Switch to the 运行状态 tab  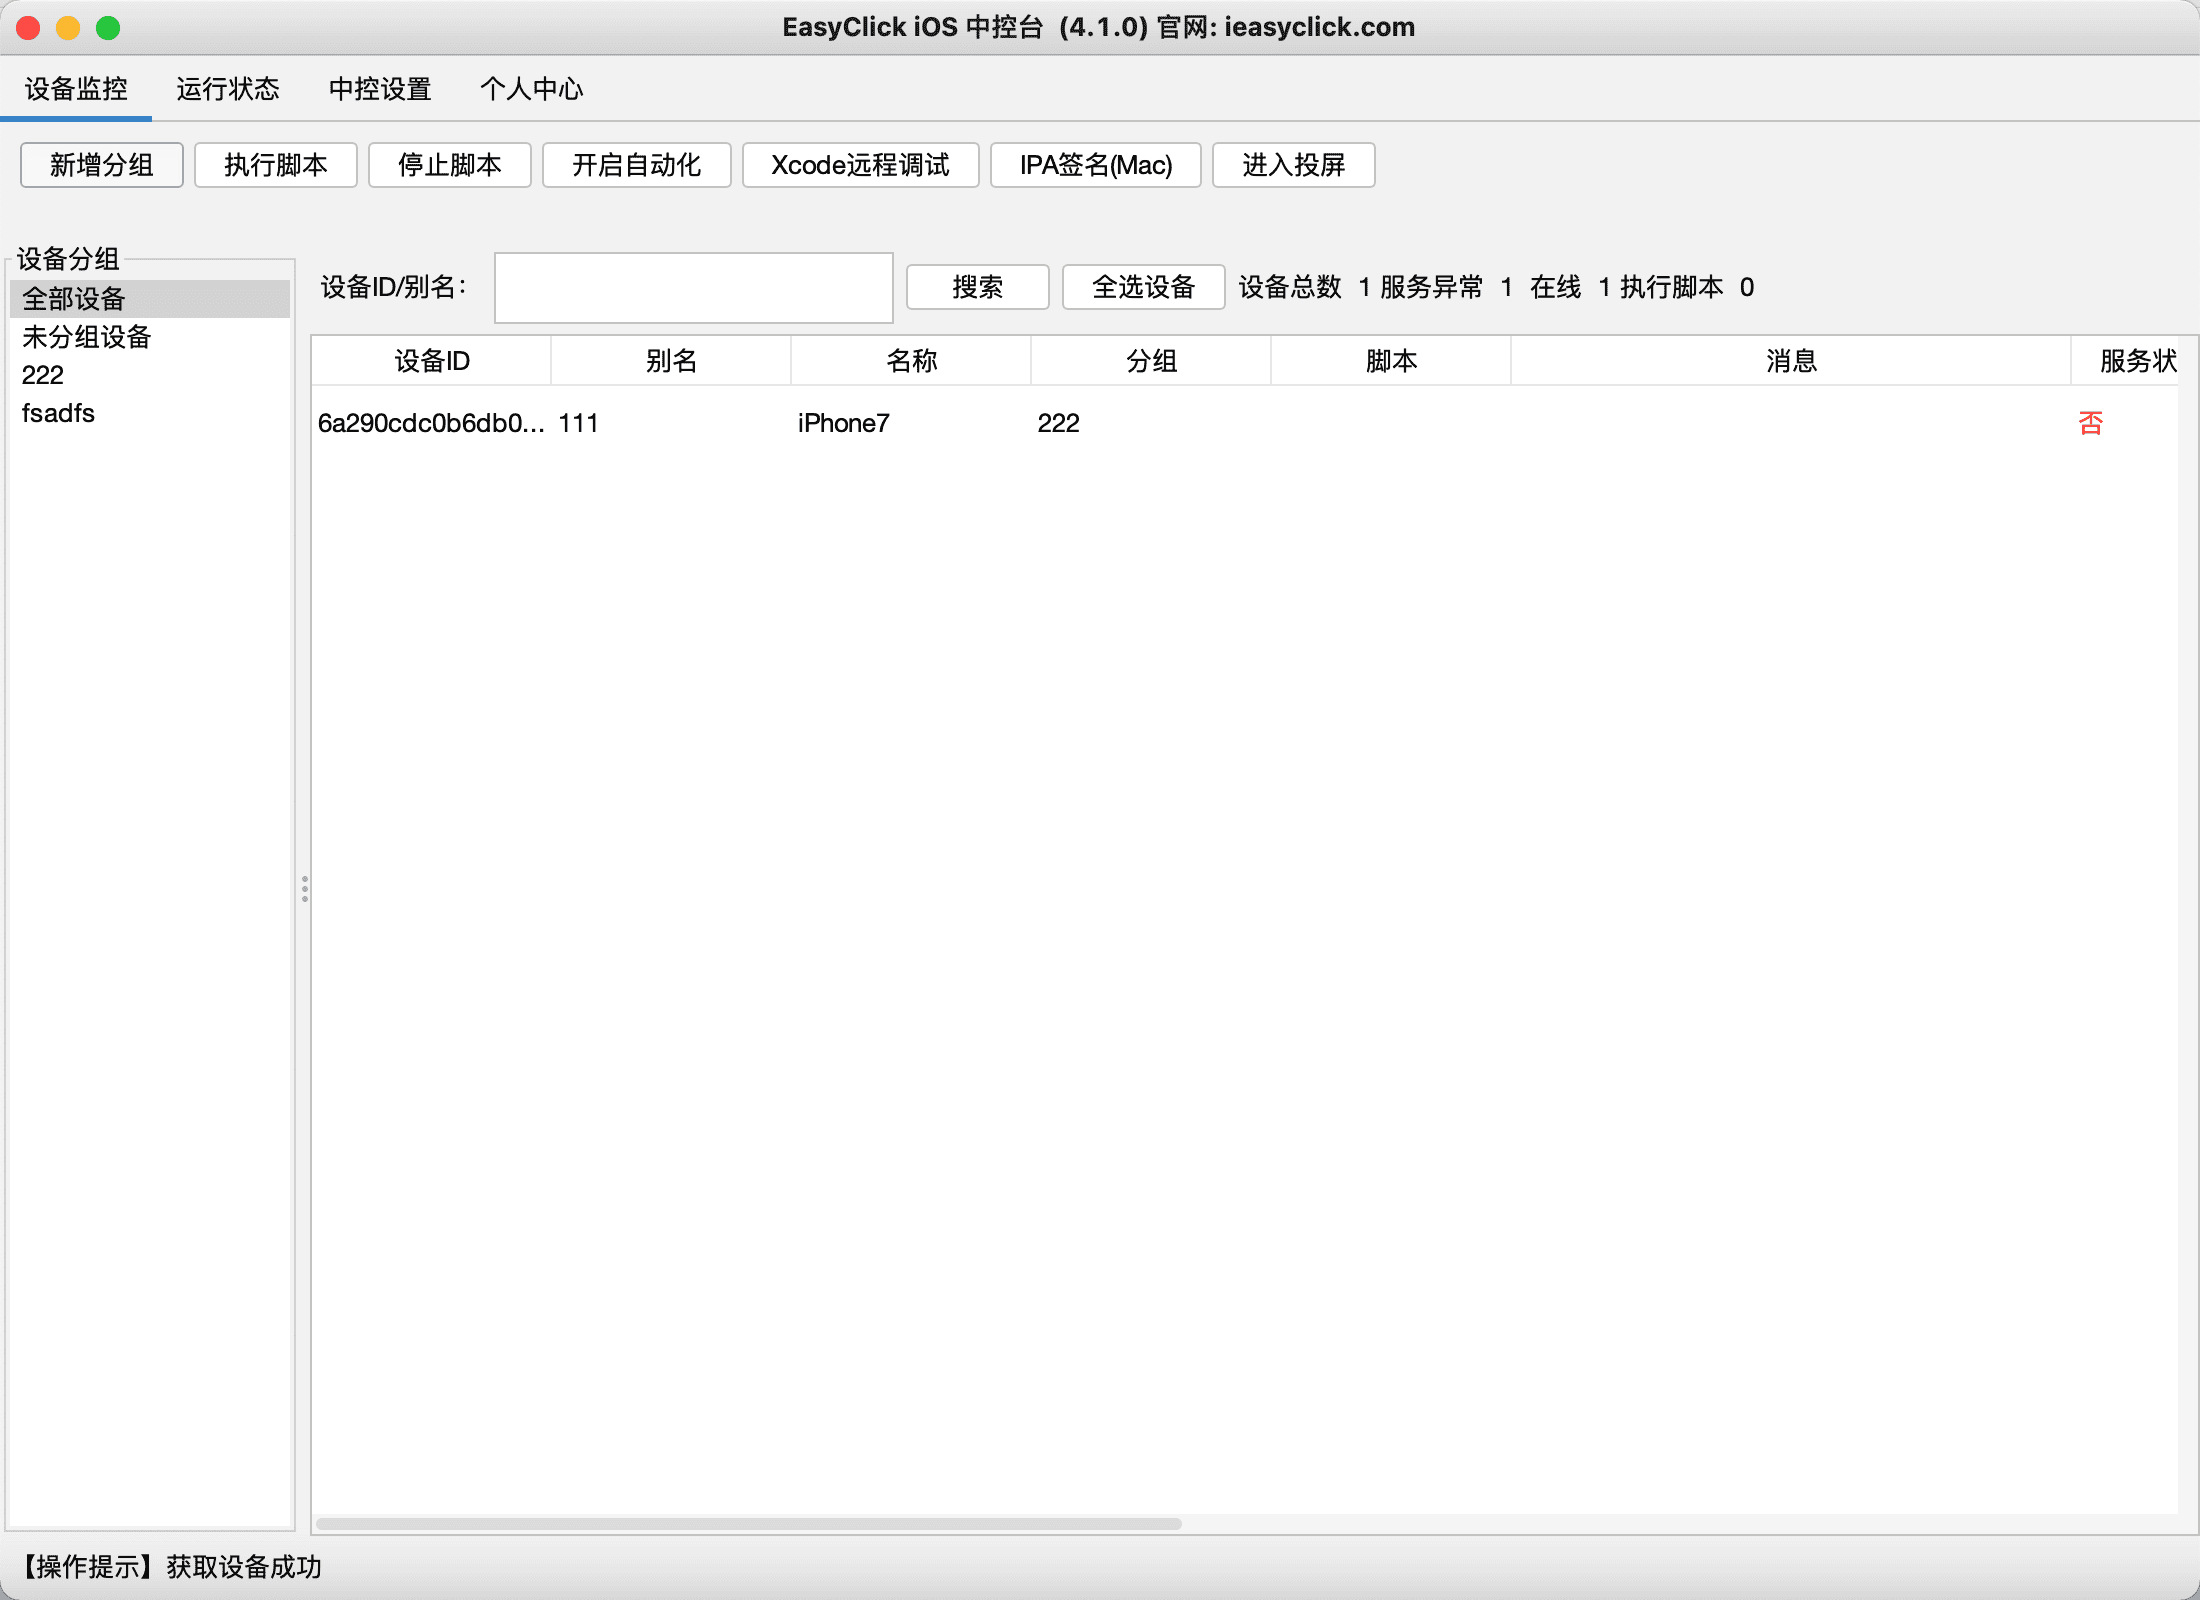(228, 89)
